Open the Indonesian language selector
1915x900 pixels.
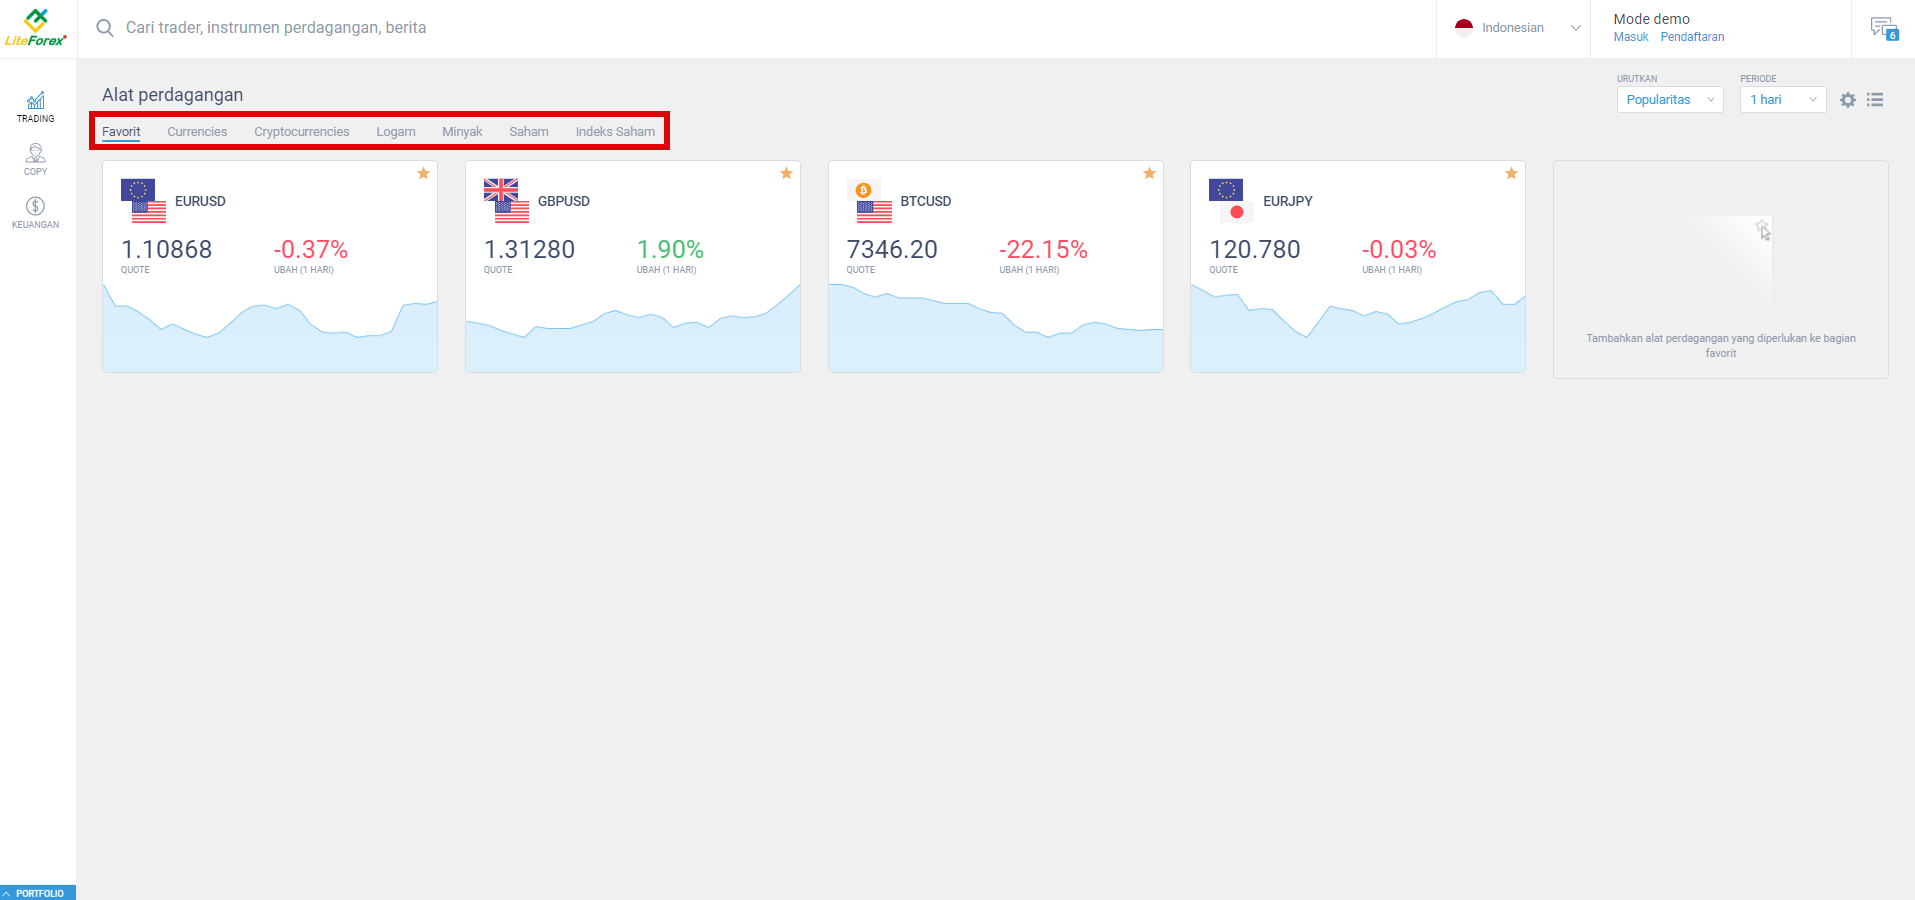point(1513,27)
